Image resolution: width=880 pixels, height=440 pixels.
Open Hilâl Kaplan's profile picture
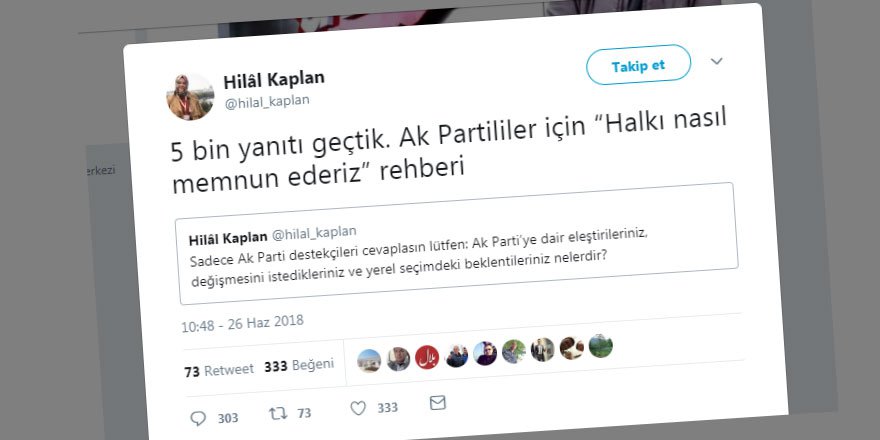(x=190, y=97)
